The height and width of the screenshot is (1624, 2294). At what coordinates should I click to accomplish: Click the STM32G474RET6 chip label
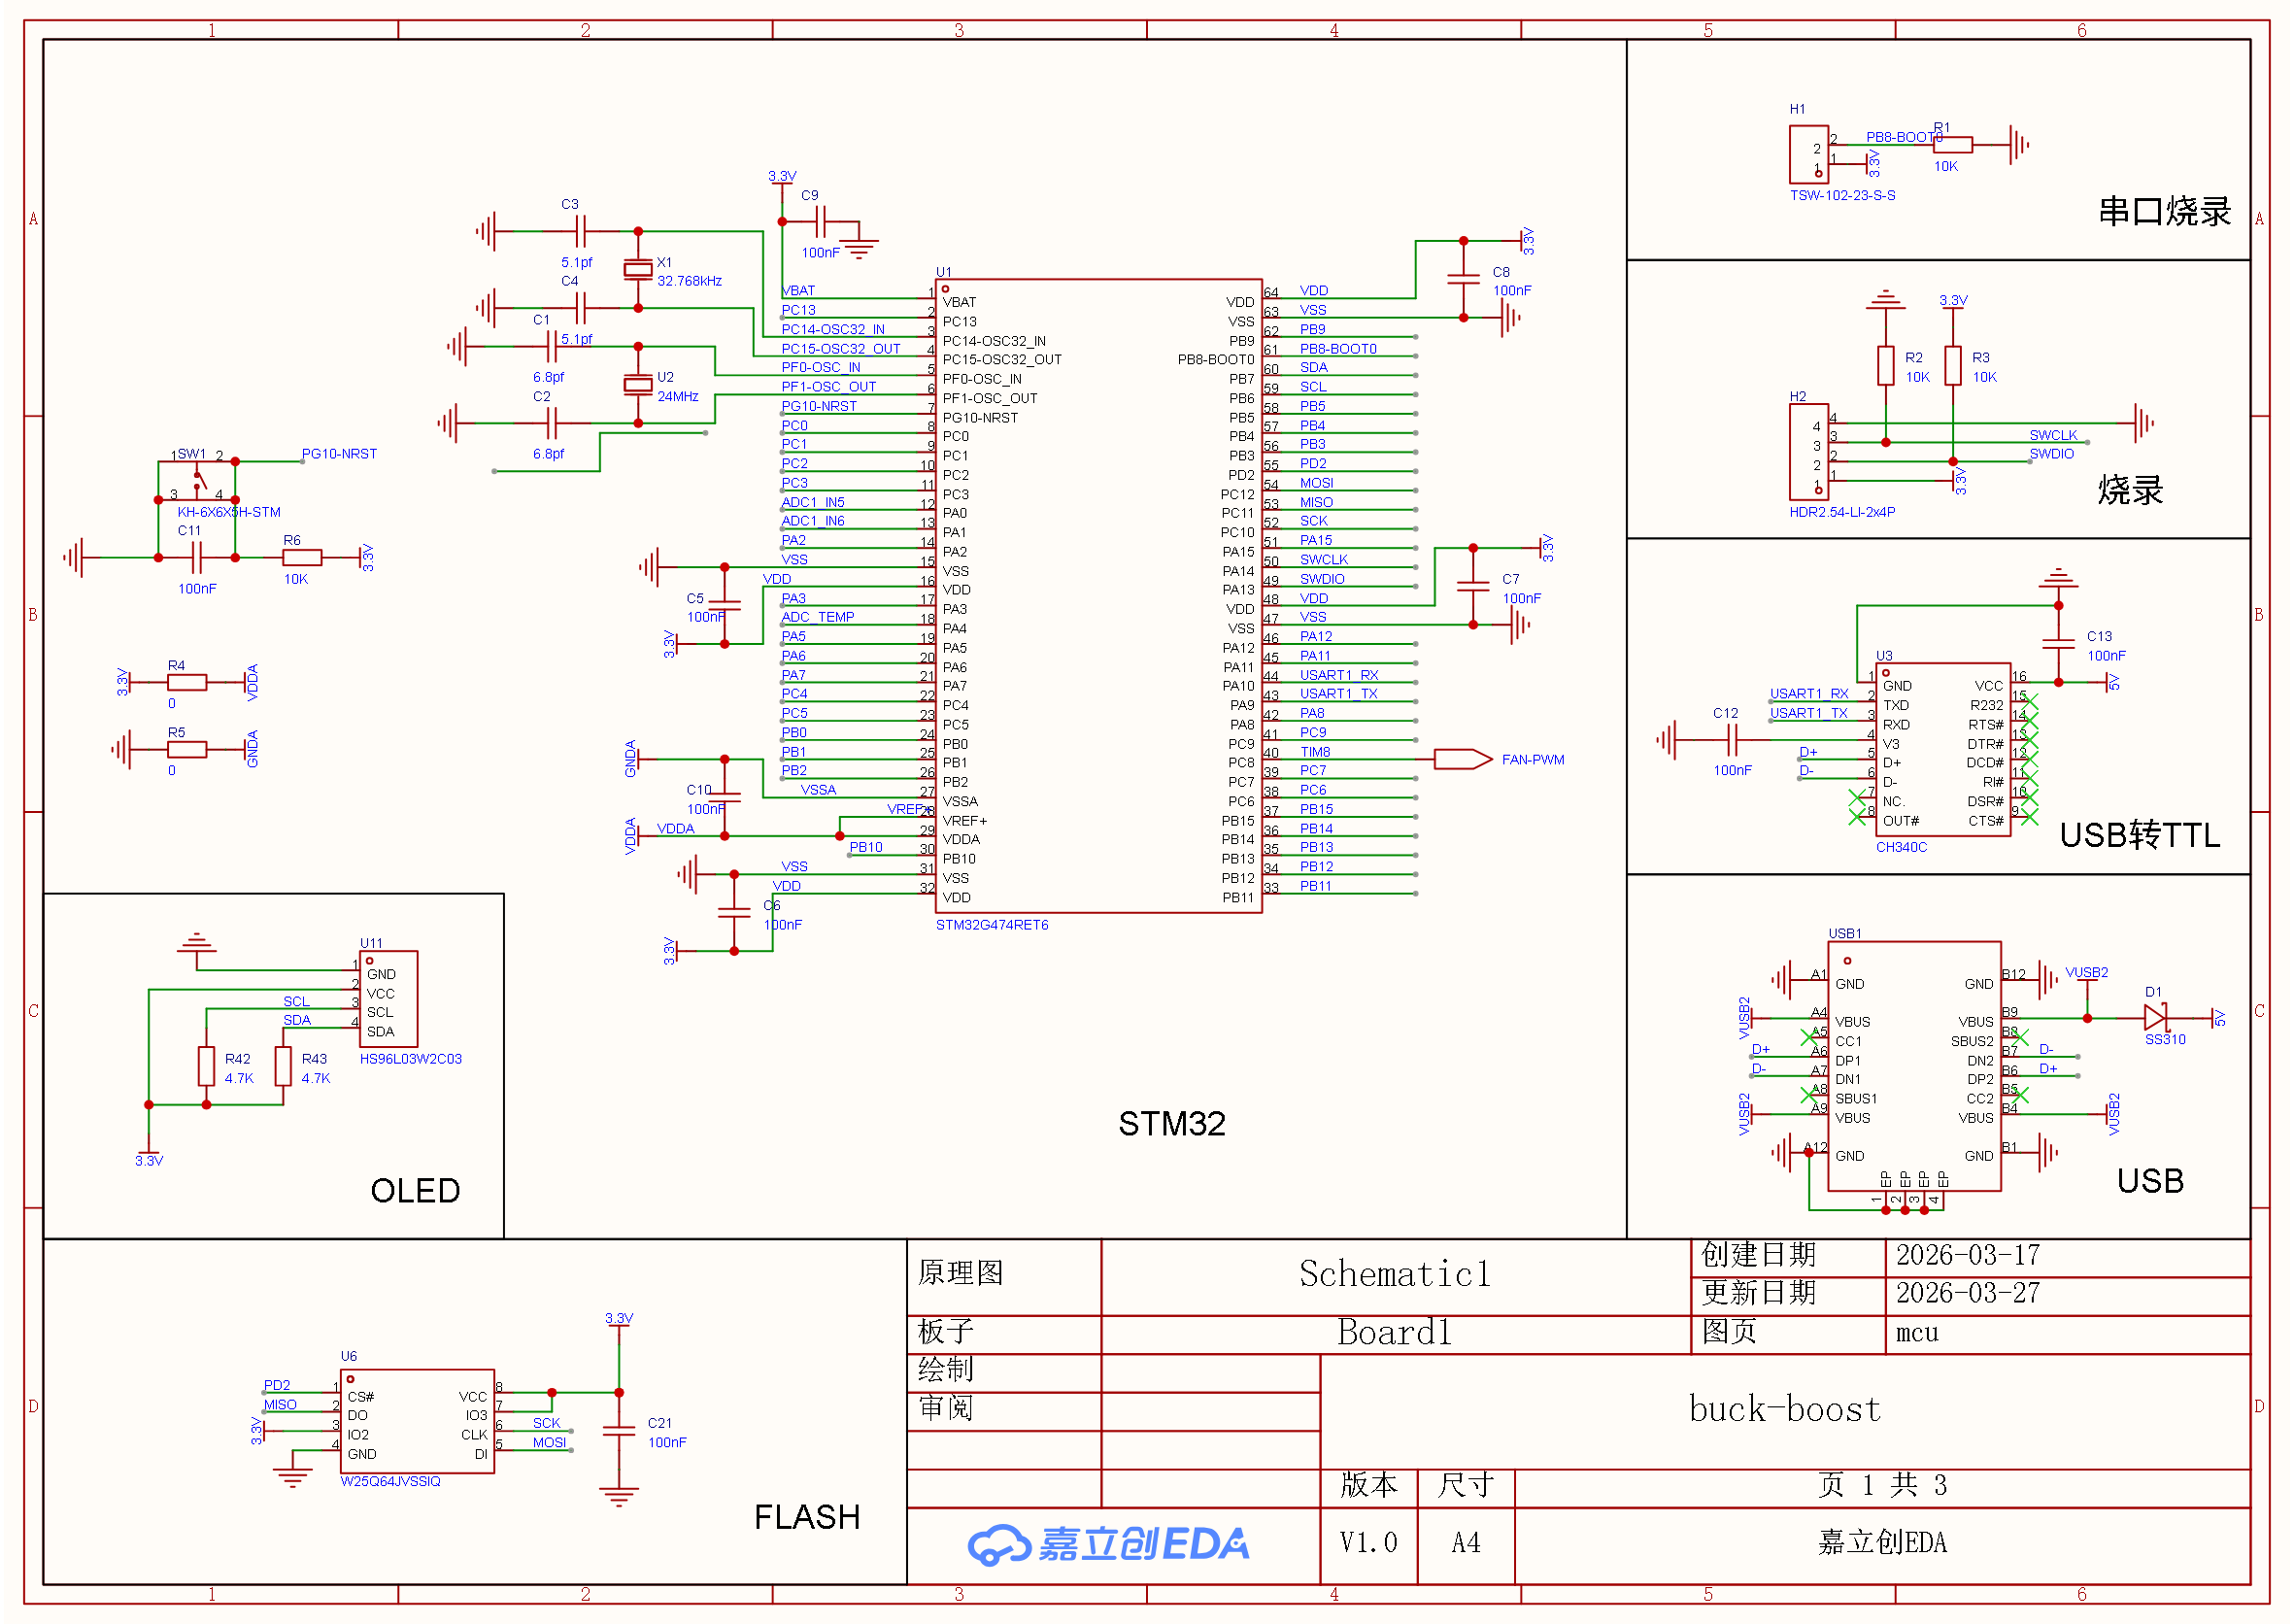991,925
